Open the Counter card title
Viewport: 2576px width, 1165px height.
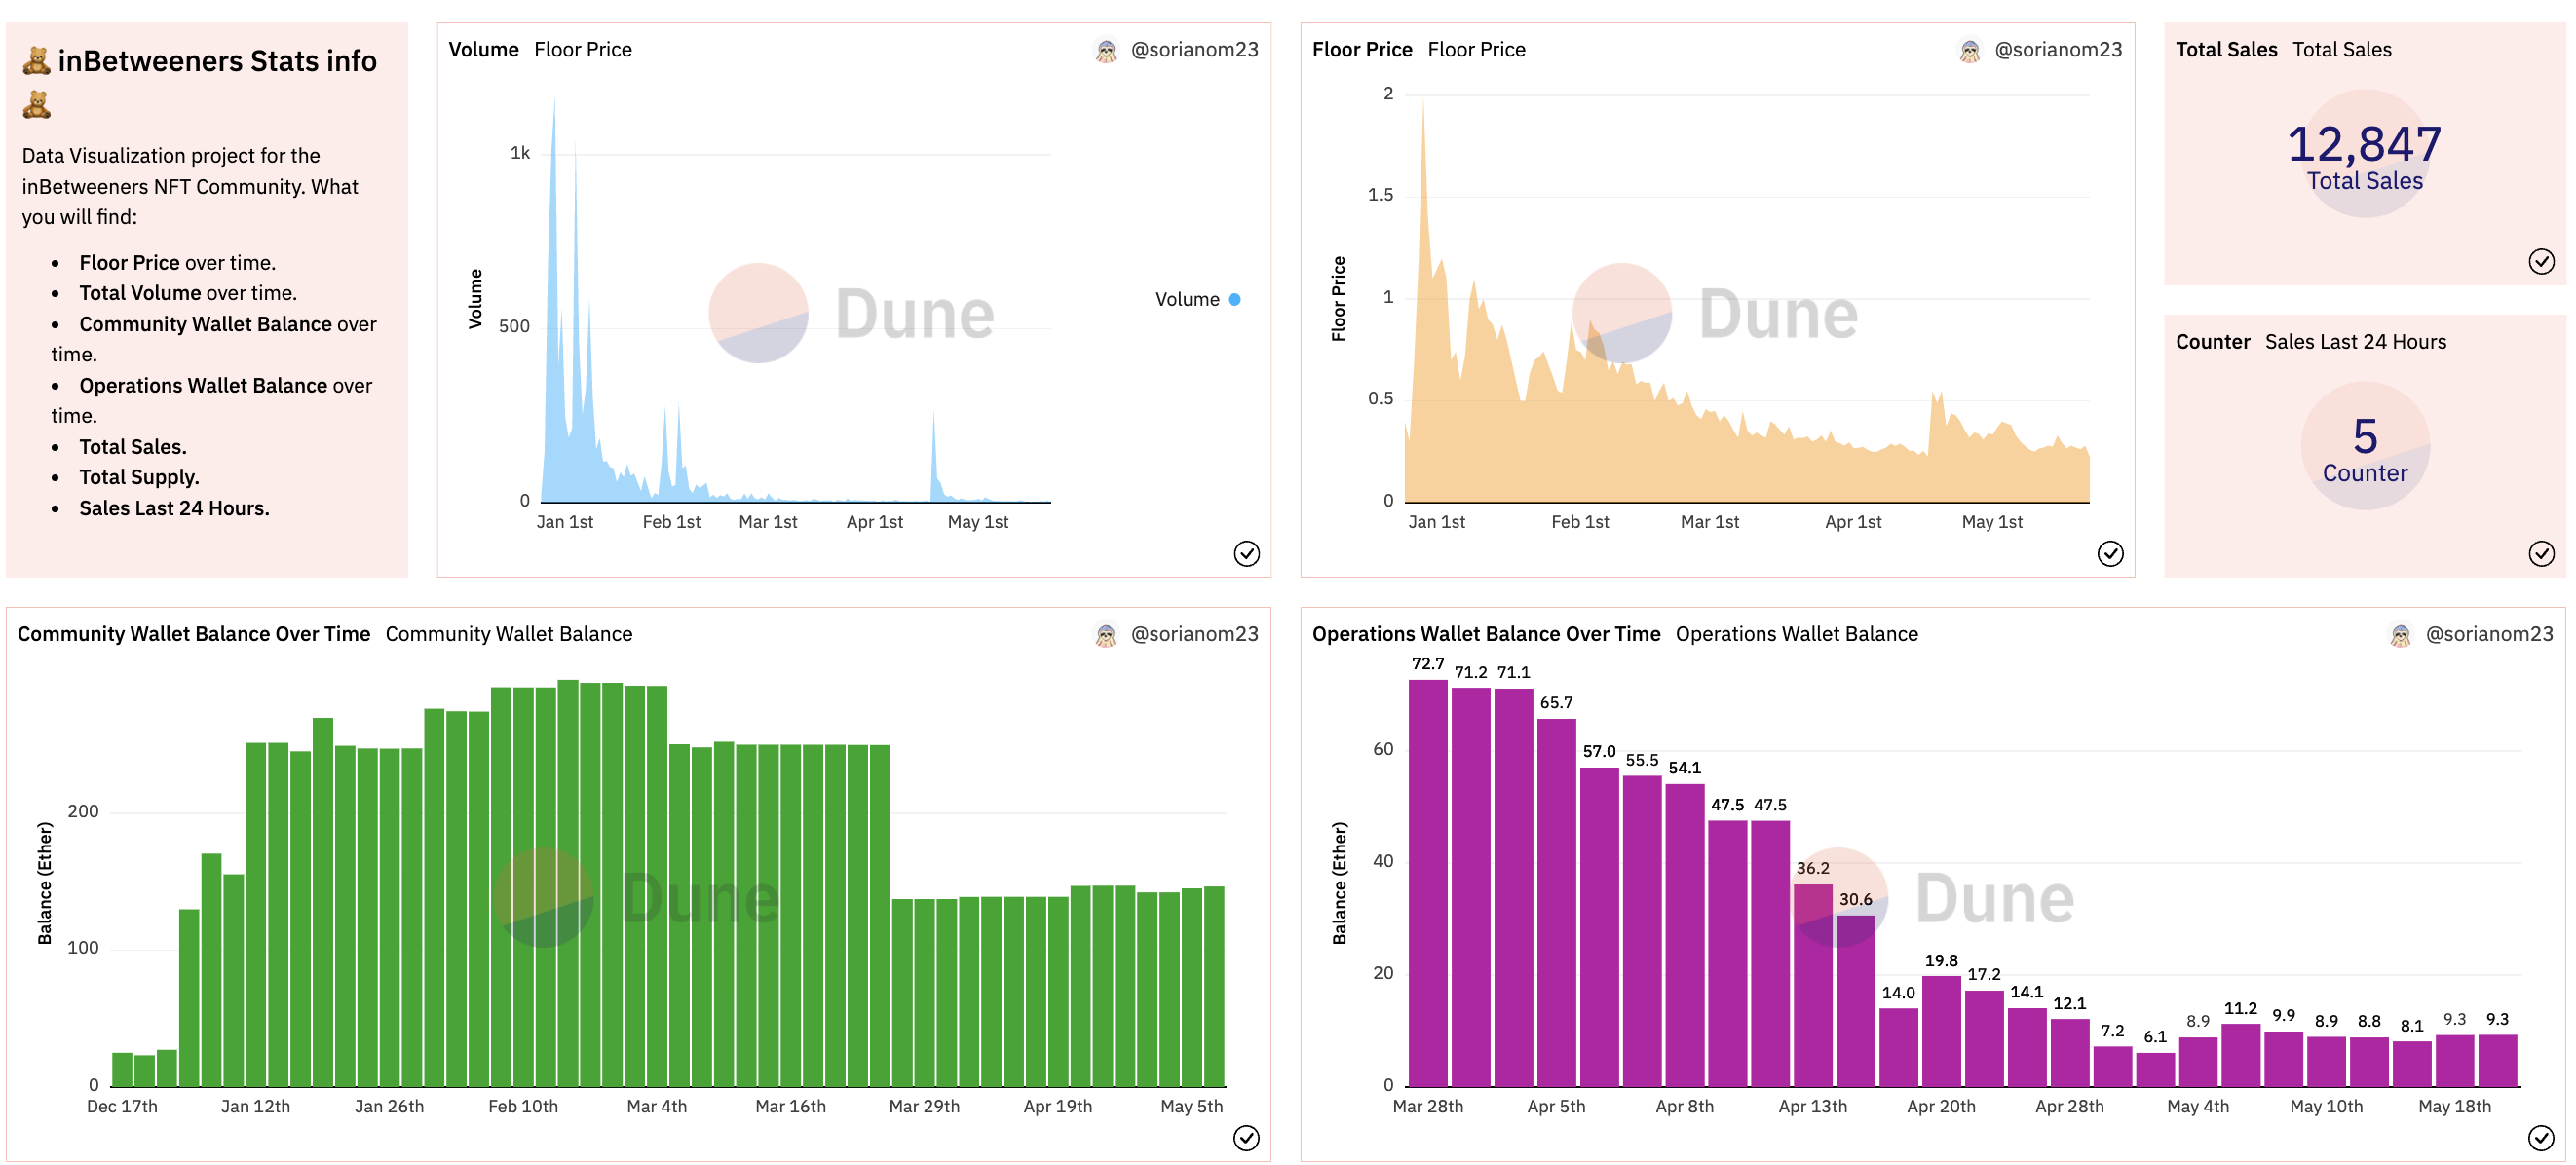click(2213, 342)
